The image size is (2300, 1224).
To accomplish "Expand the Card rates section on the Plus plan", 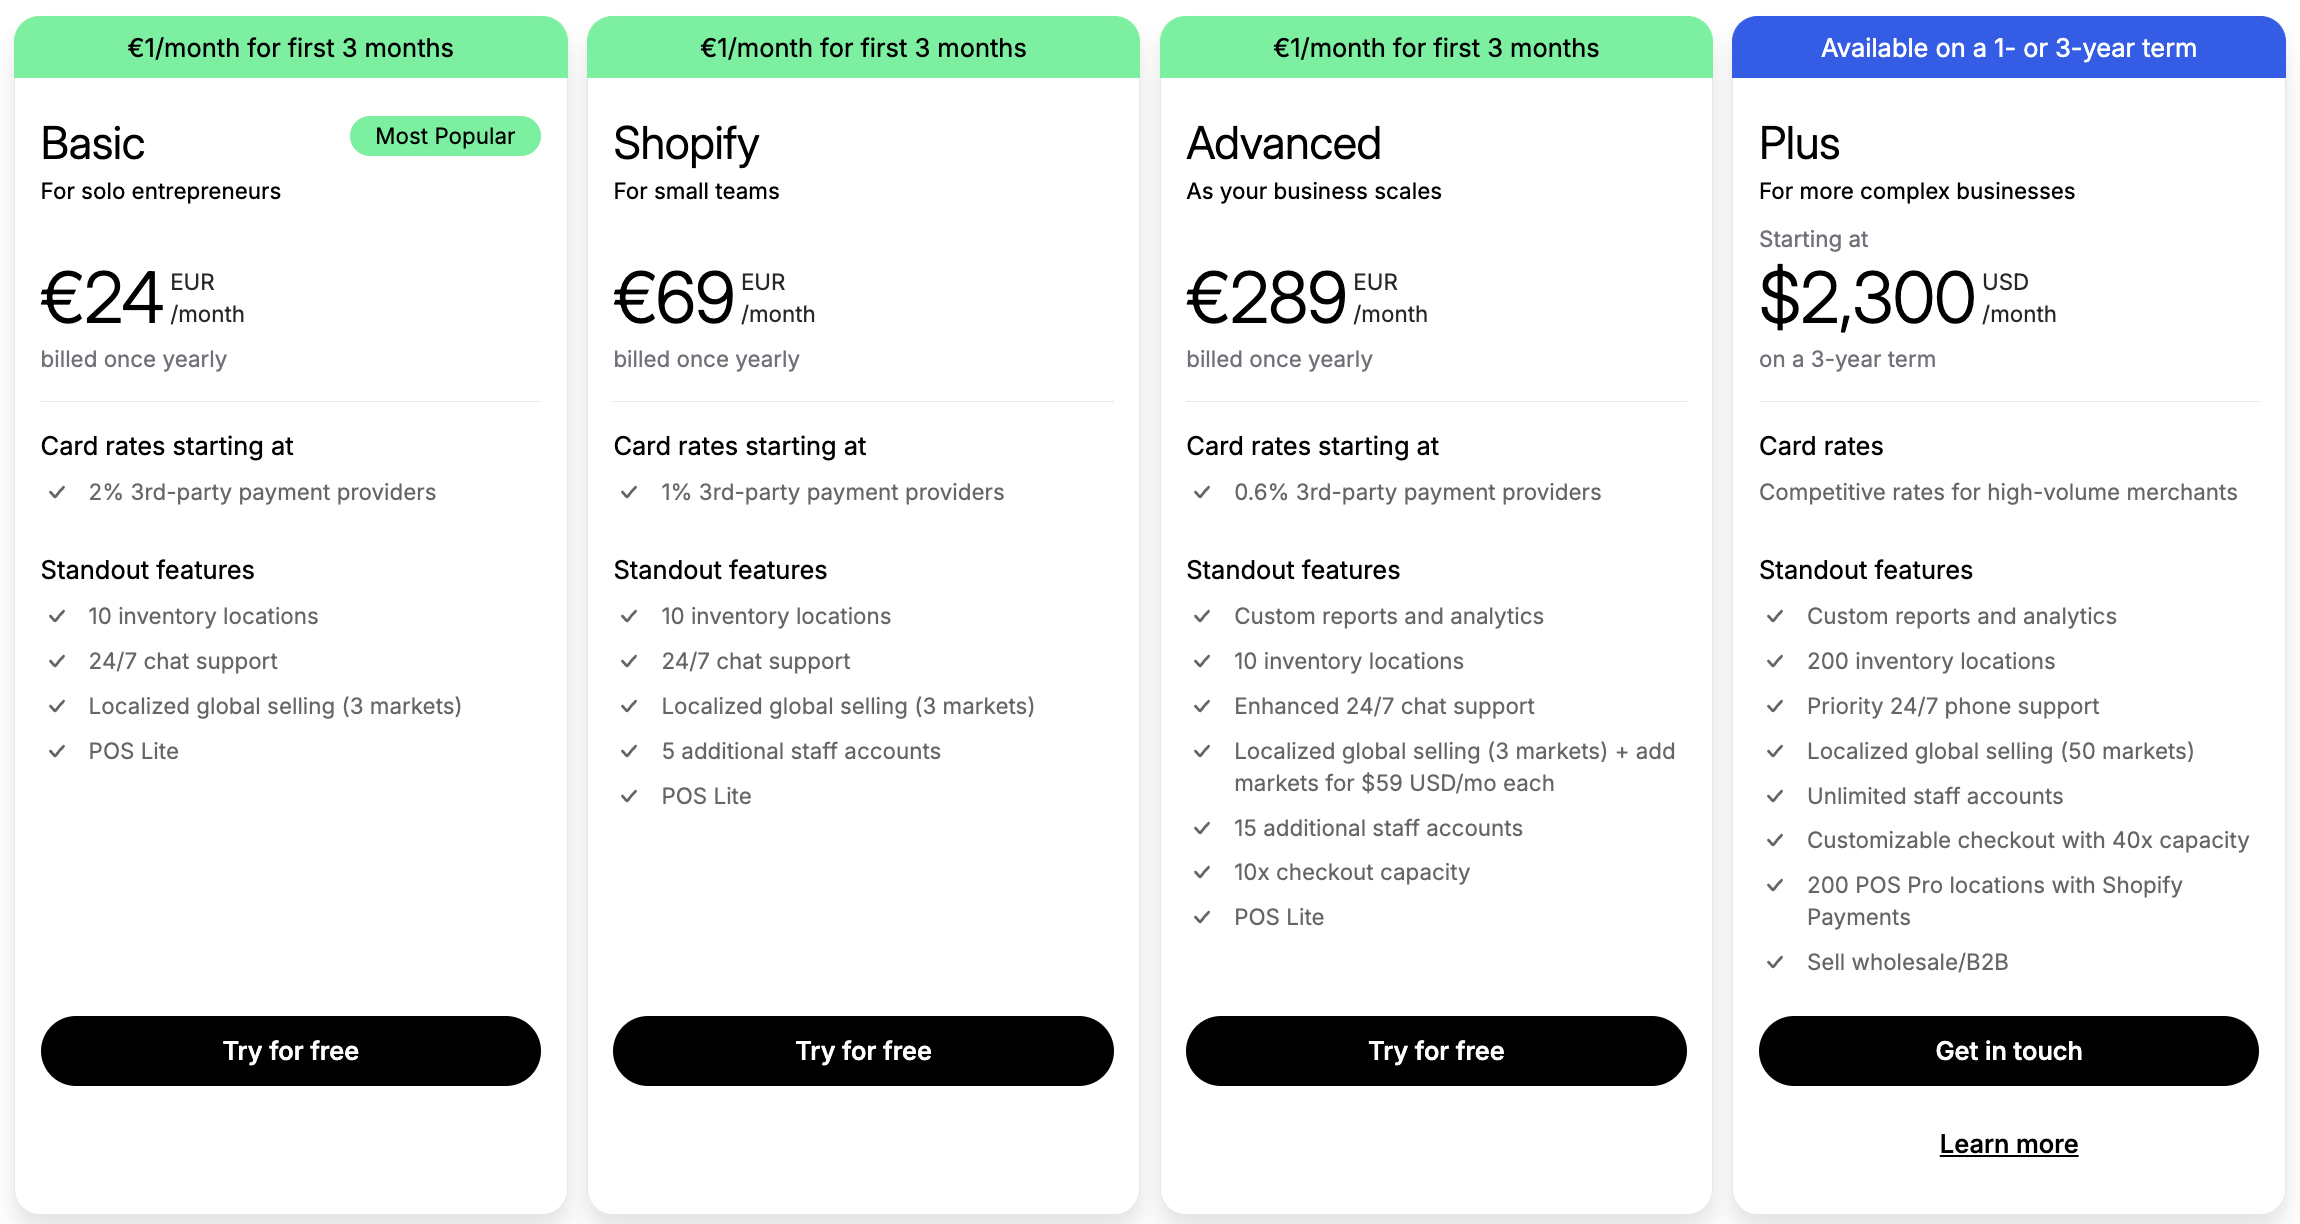I will pyautogui.click(x=1820, y=446).
